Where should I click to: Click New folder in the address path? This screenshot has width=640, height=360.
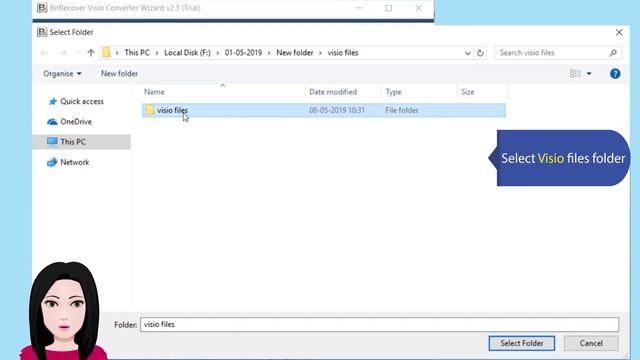(x=295, y=53)
